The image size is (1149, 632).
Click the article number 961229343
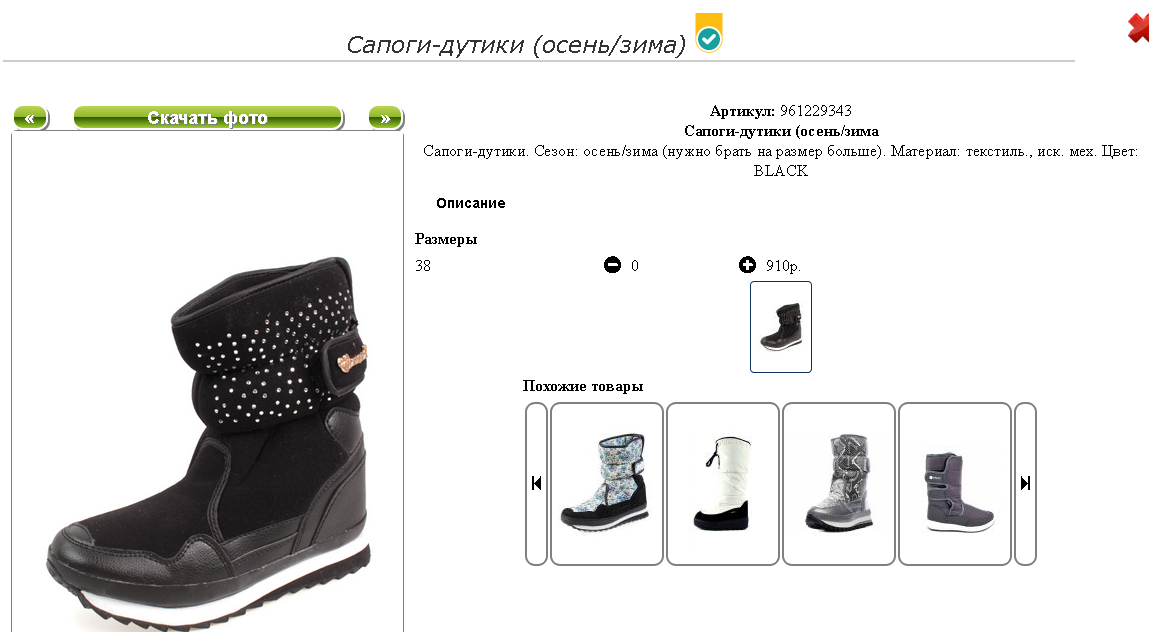(x=816, y=111)
